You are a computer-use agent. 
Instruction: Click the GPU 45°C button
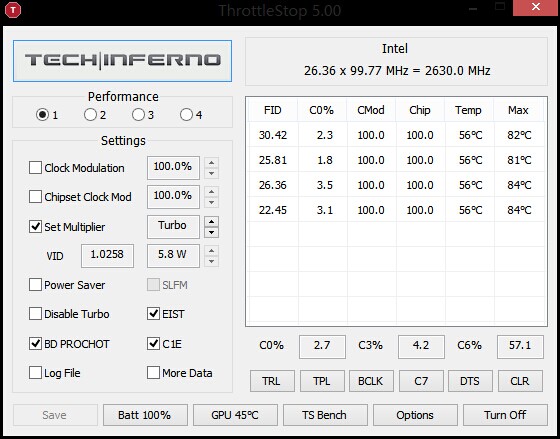[x=235, y=415]
